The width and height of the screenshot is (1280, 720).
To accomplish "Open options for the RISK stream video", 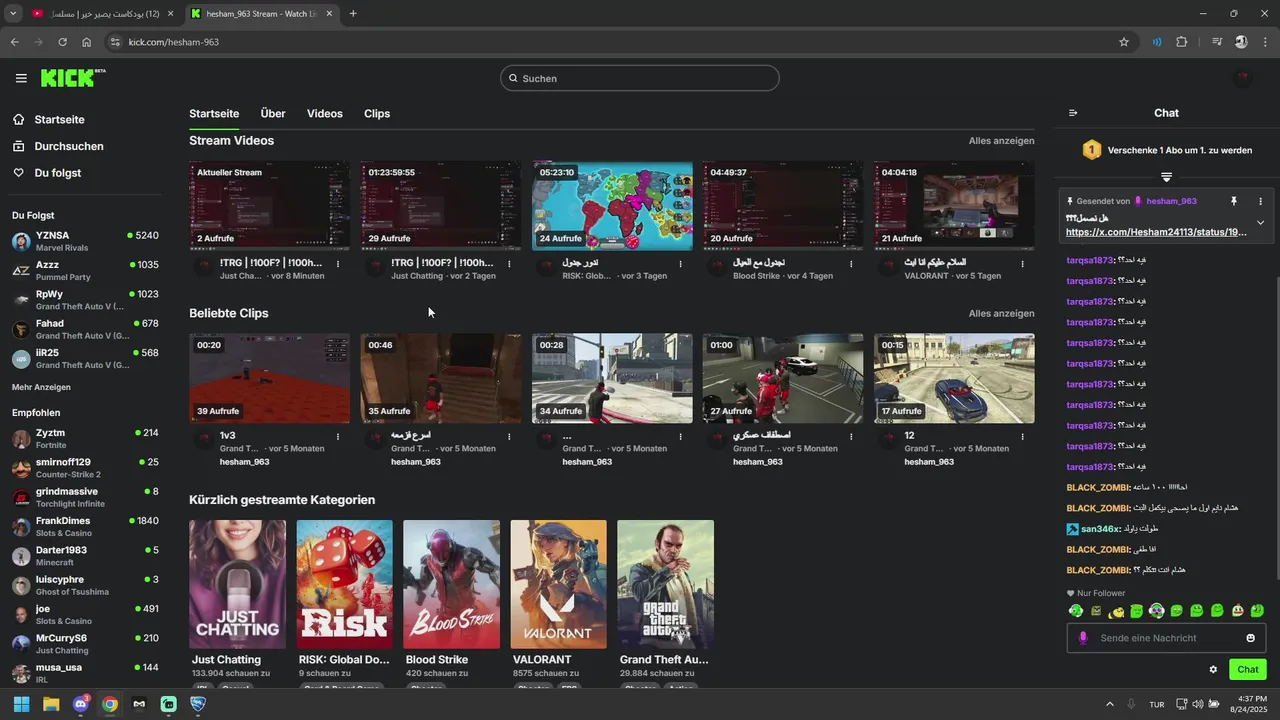I will click(x=680, y=264).
